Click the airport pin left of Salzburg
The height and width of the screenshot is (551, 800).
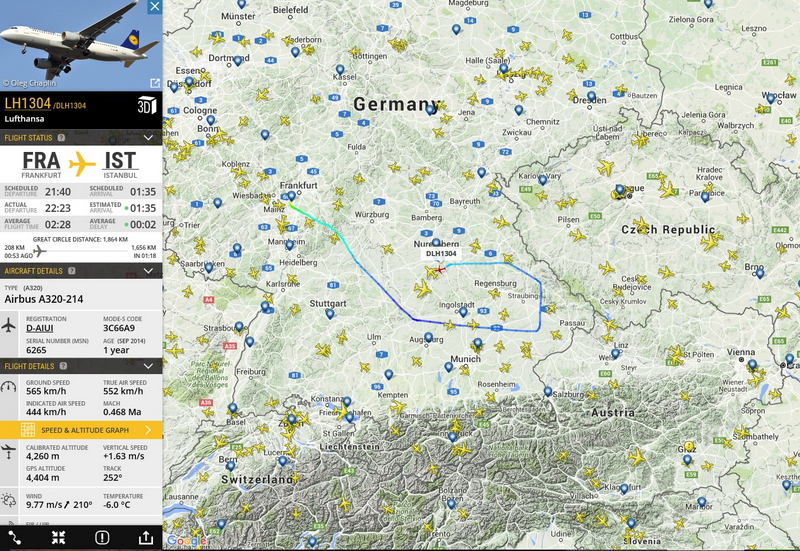[x=548, y=392]
